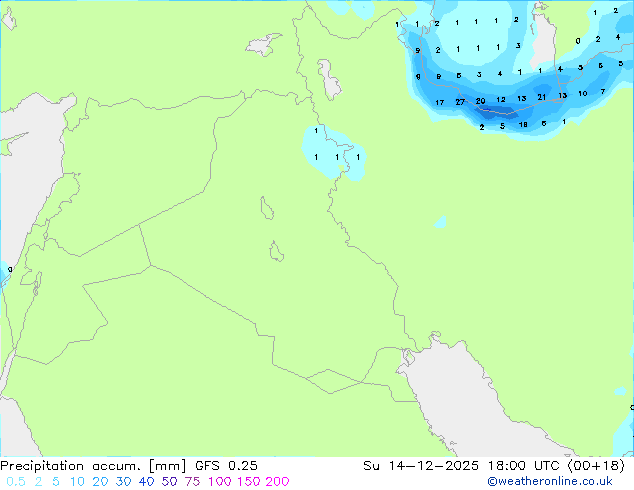Viewport: 634px width, 490px height.
Task: Click the legend value 40
Action: click(146, 482)
